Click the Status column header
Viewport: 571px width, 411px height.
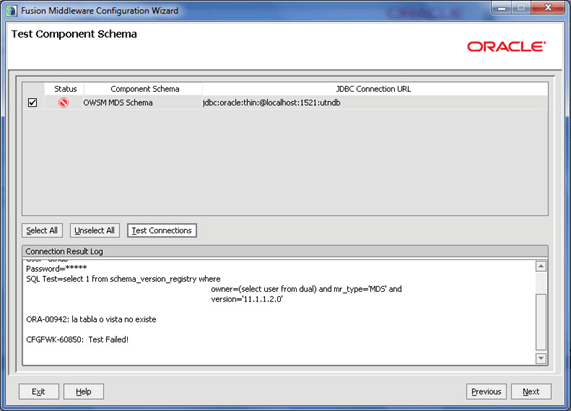click(64, 89)
